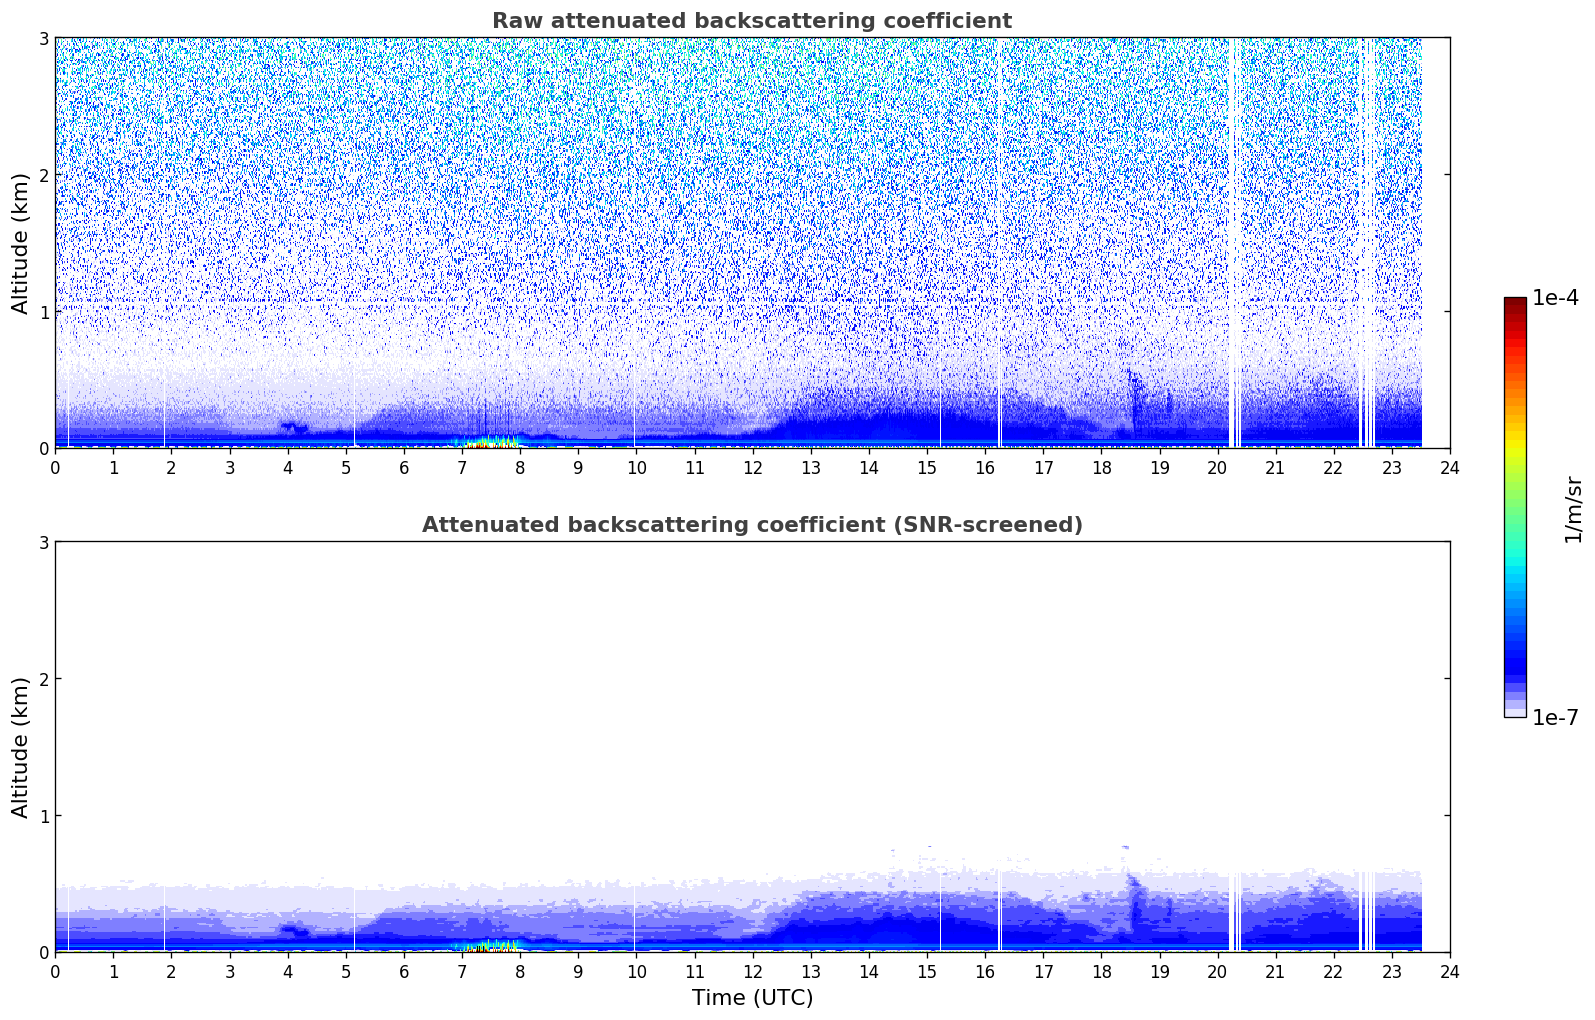Click the colorbar unit label "1/m/sr"
1595x1020 pixels.
(x=1573, y=509)
